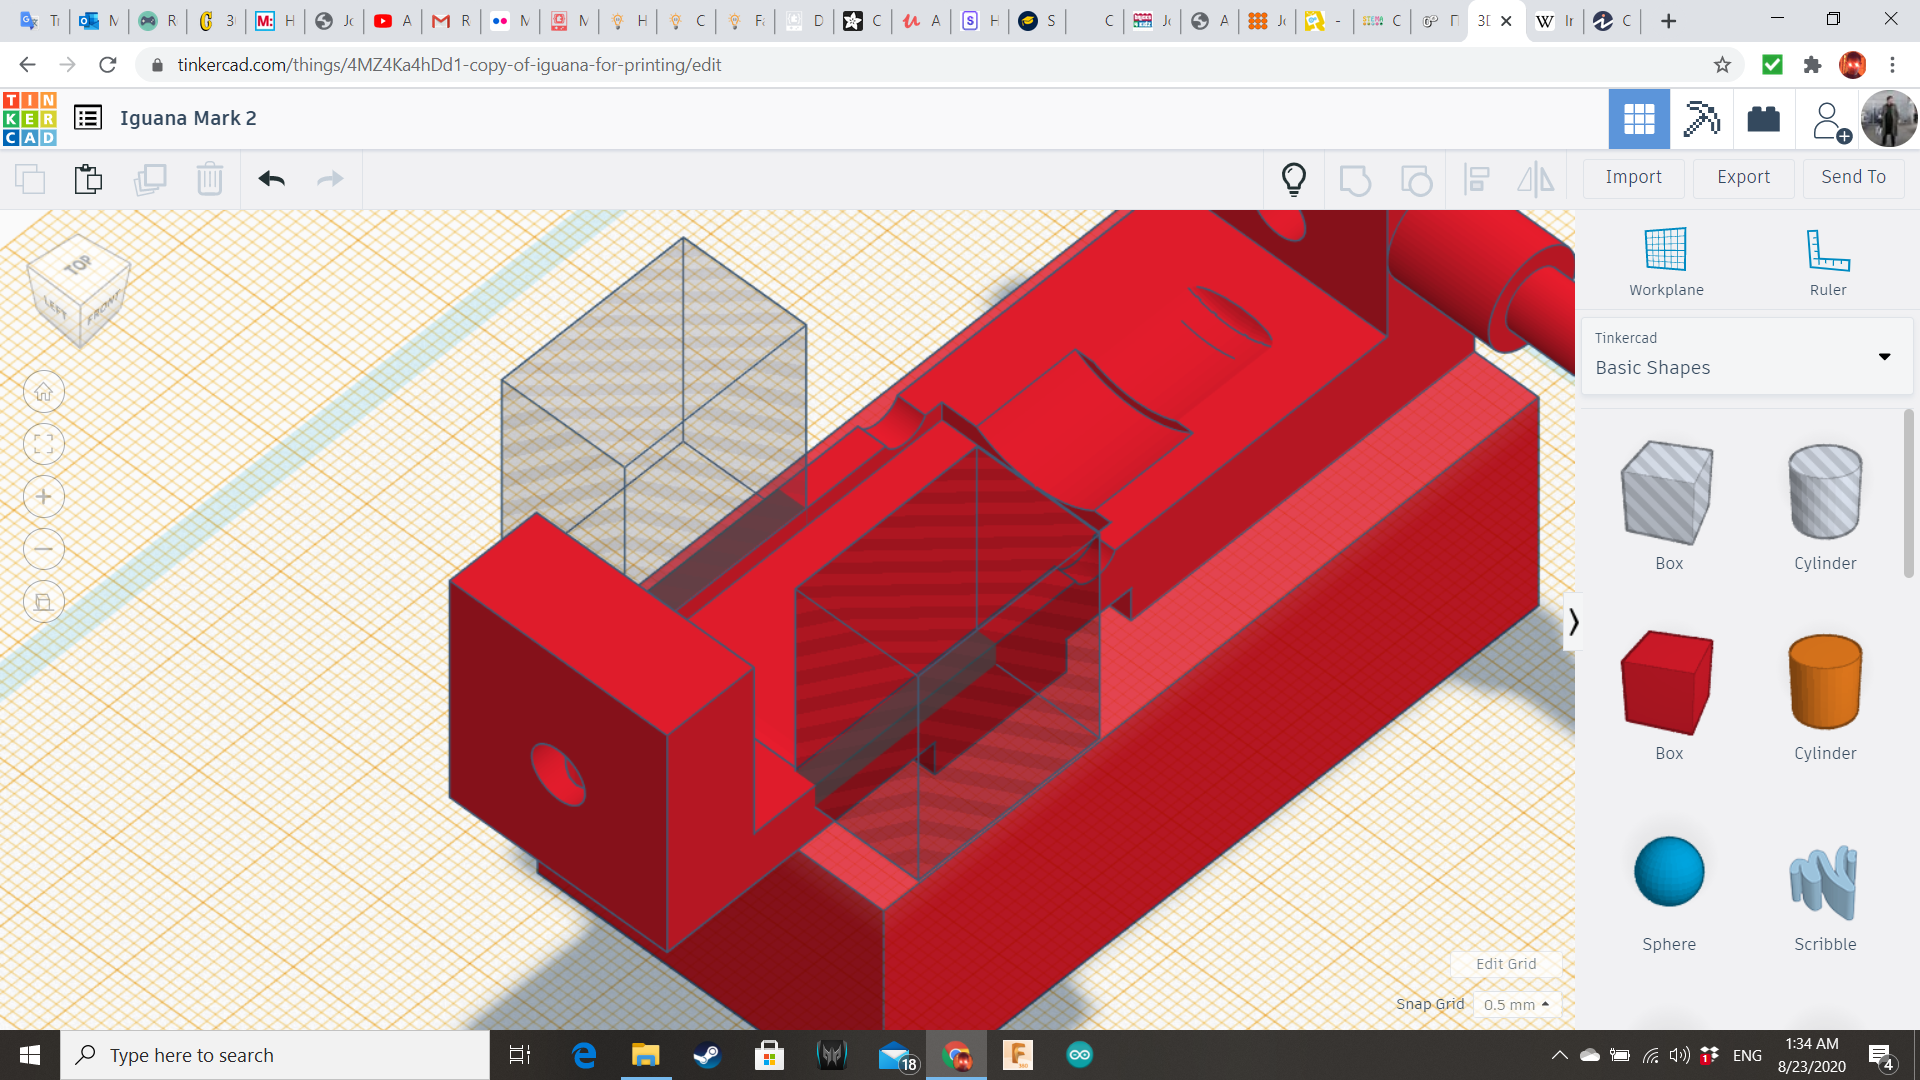The height and width of the screenshot is (1080, 1920).
Task: Click the Paste clipboard icon
Action: pyautogui.click(x=88, y=179)
